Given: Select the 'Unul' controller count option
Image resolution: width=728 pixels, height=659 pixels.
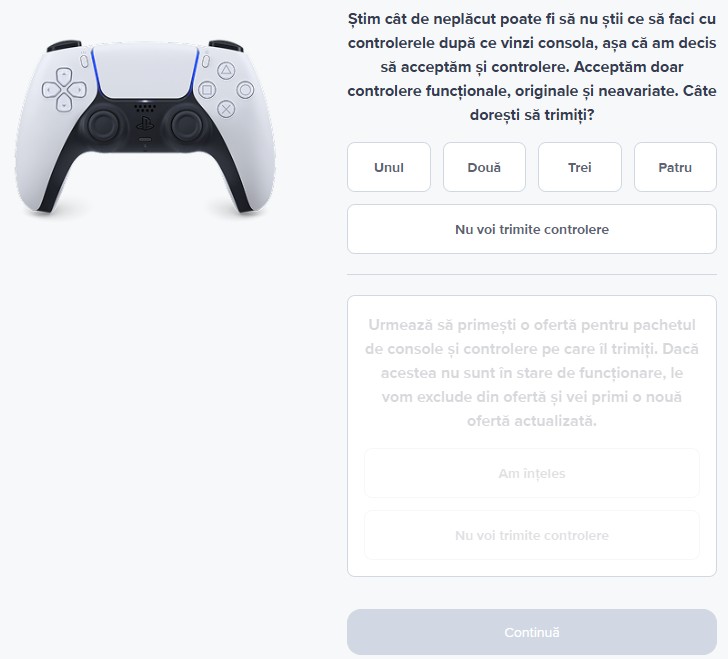Looking at the screenshot, I should point(389,167).
